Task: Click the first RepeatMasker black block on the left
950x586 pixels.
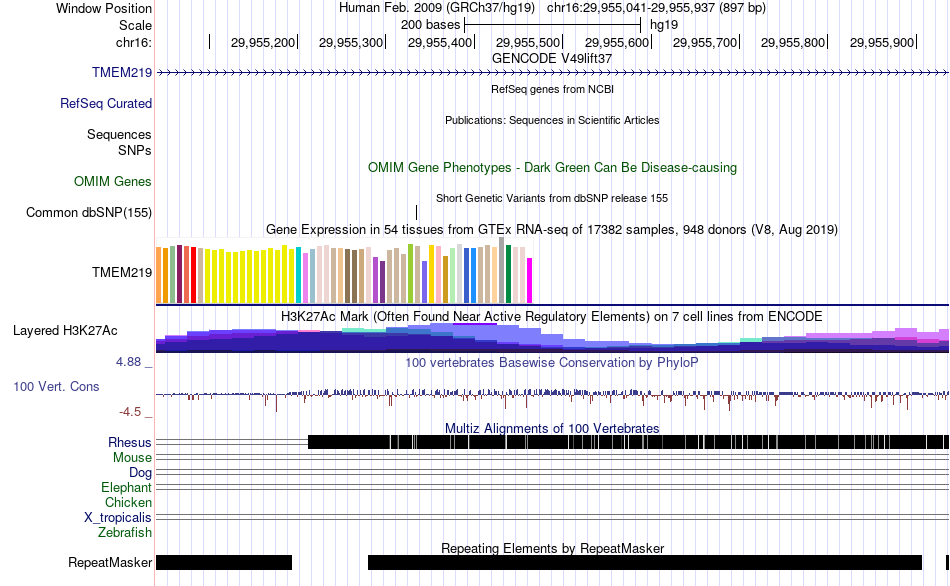Action: (224, 562)
